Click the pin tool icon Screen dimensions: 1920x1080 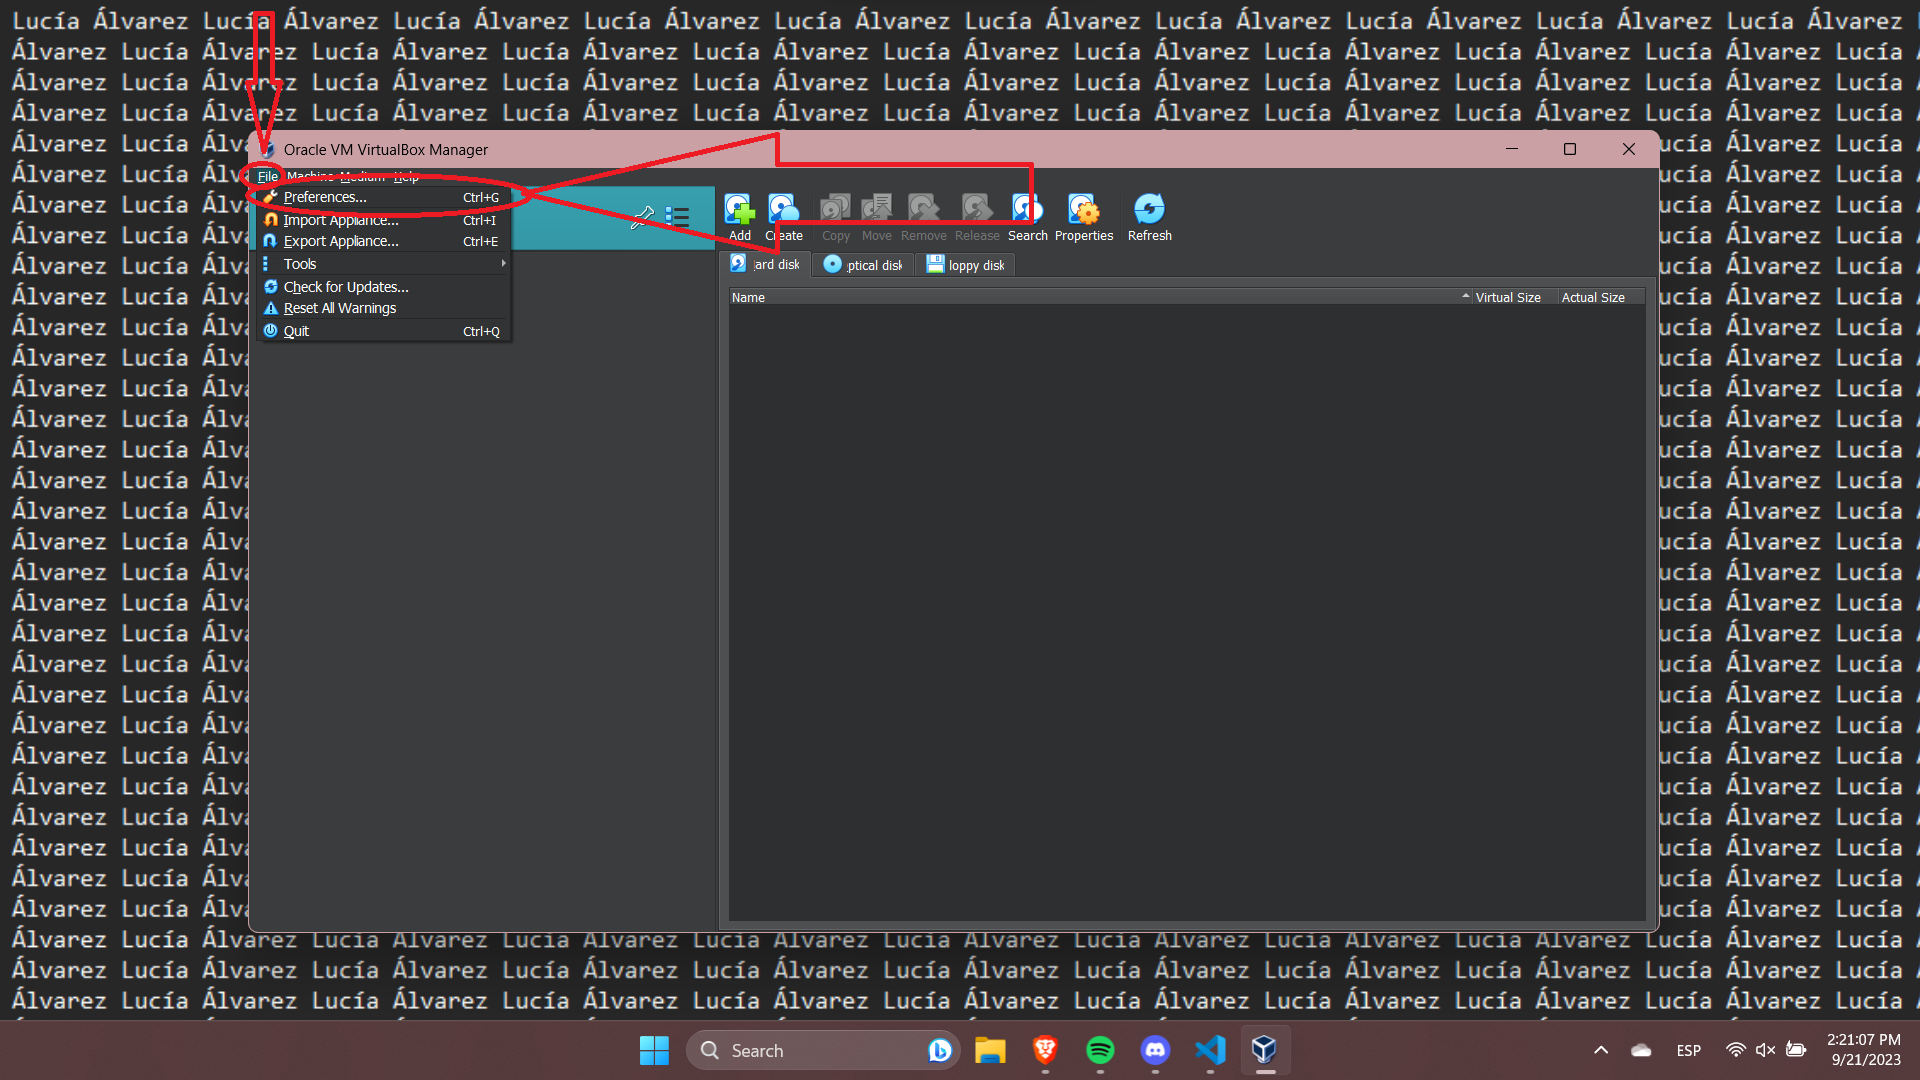(x=642, y=217)
